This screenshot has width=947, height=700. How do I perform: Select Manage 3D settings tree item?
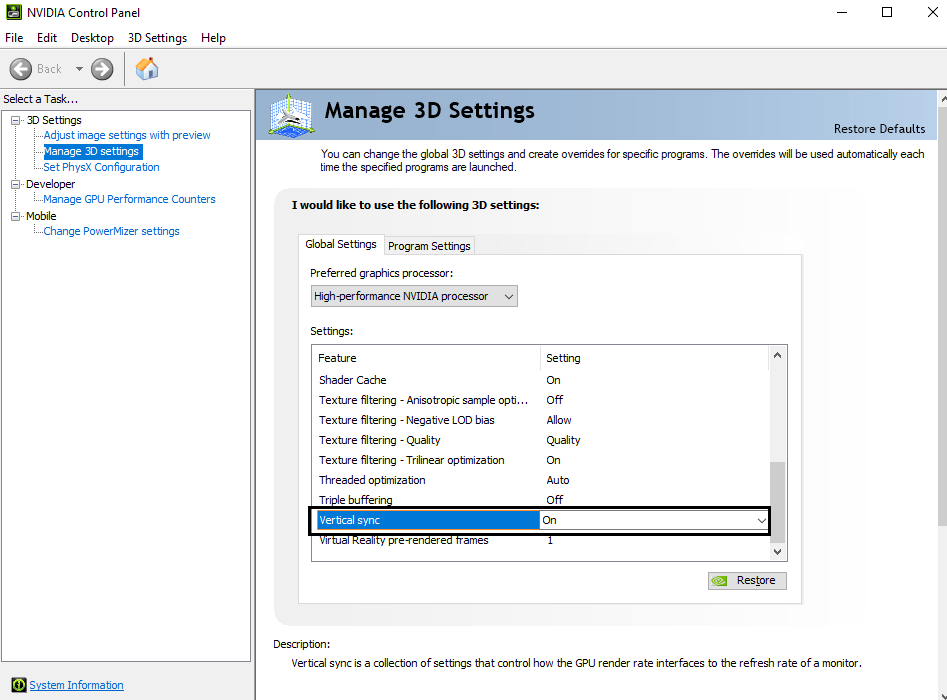(x=92, y=152)
